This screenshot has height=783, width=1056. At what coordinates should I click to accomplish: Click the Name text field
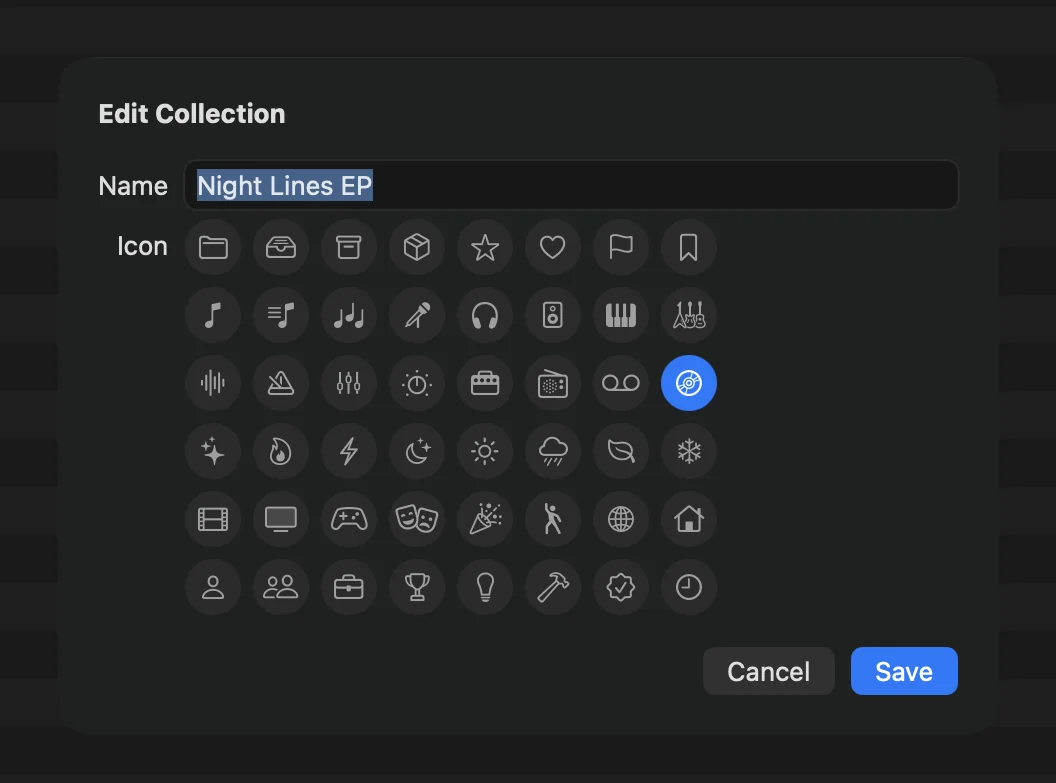point(571,185)
